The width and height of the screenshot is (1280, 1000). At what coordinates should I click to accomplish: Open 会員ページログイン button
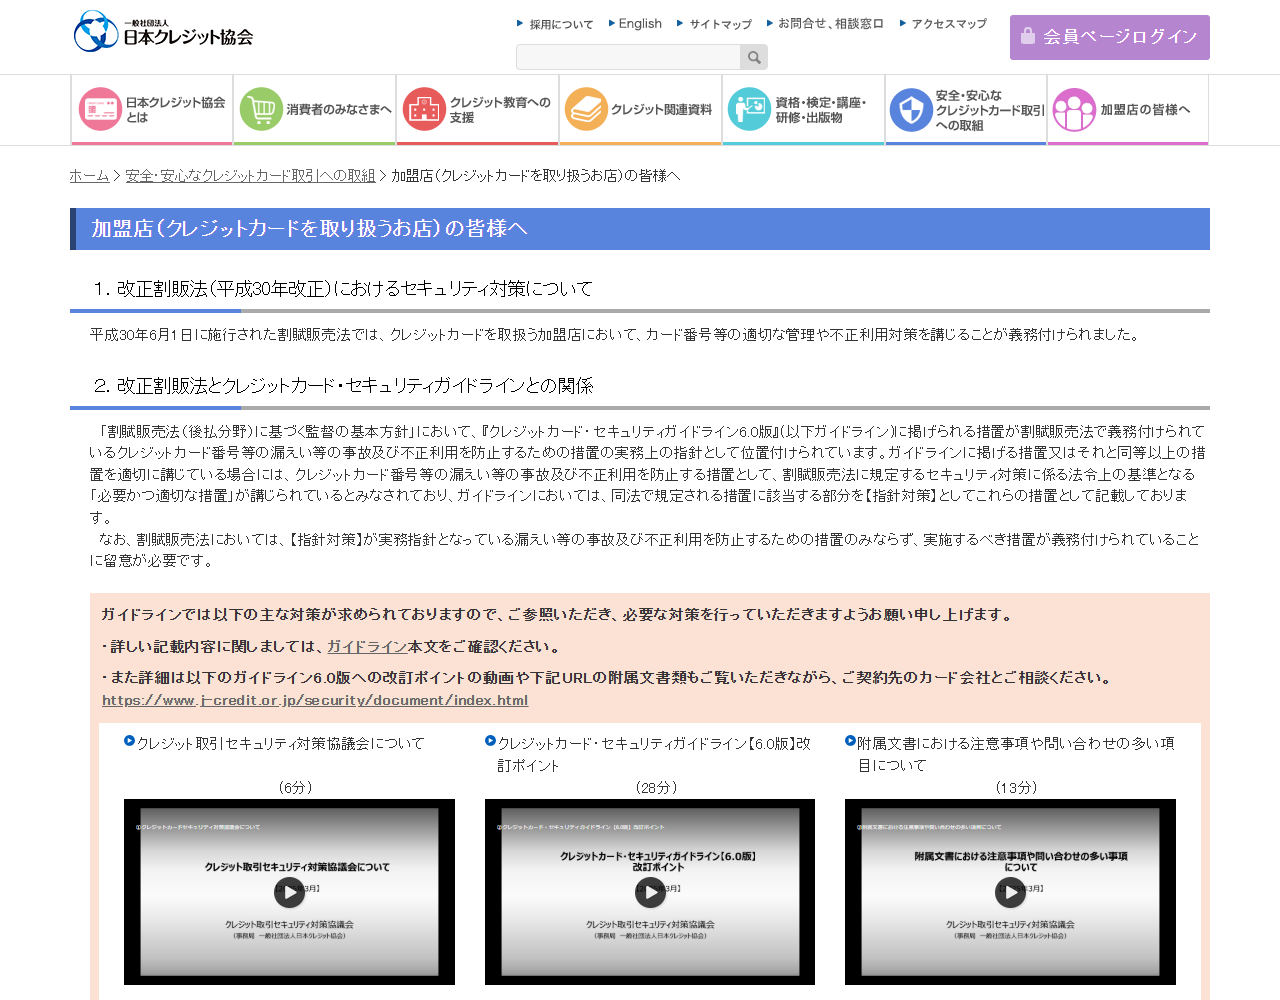pos(1109,37)
